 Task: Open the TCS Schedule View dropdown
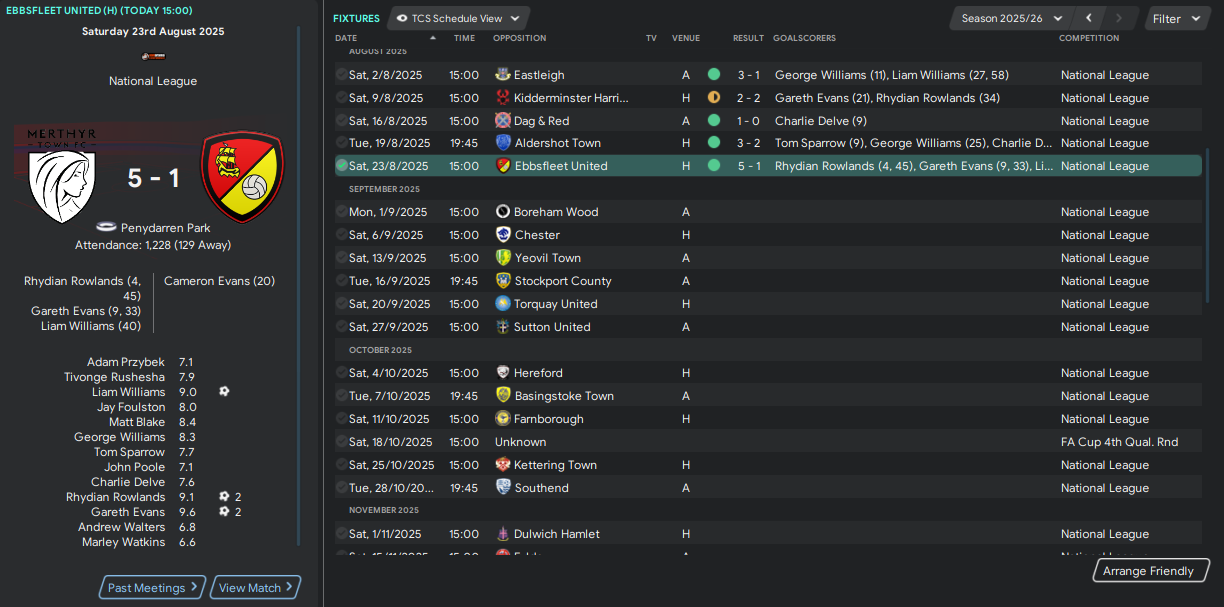(x=458, y=18)
